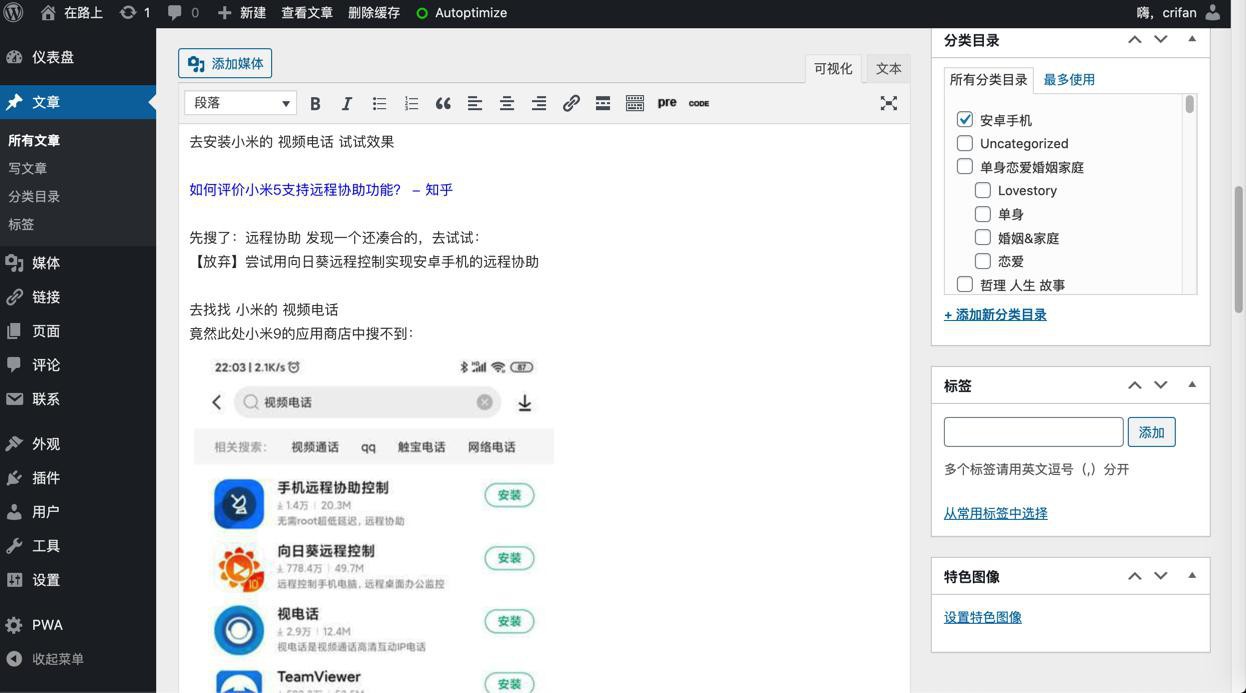Insert a numbered list
Screen dimensions: 1246x693
pyautogui.click(x=411, y=103)
